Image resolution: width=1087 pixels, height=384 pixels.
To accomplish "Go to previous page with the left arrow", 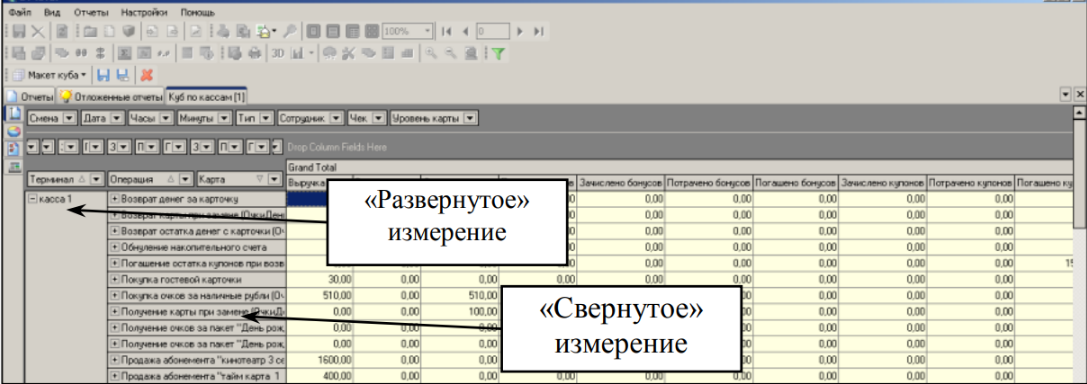I will pos(465,31).
